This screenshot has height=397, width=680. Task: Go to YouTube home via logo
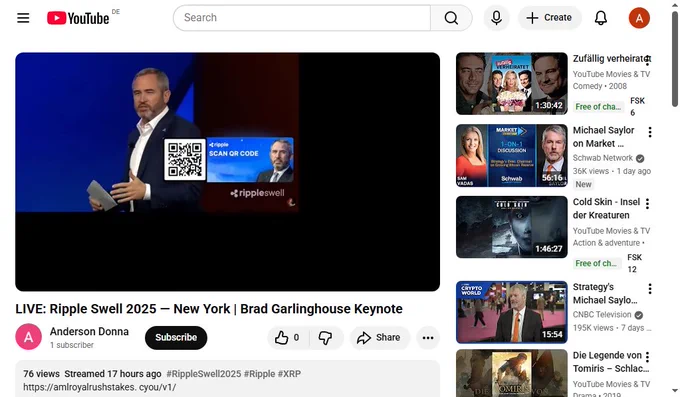78,18
